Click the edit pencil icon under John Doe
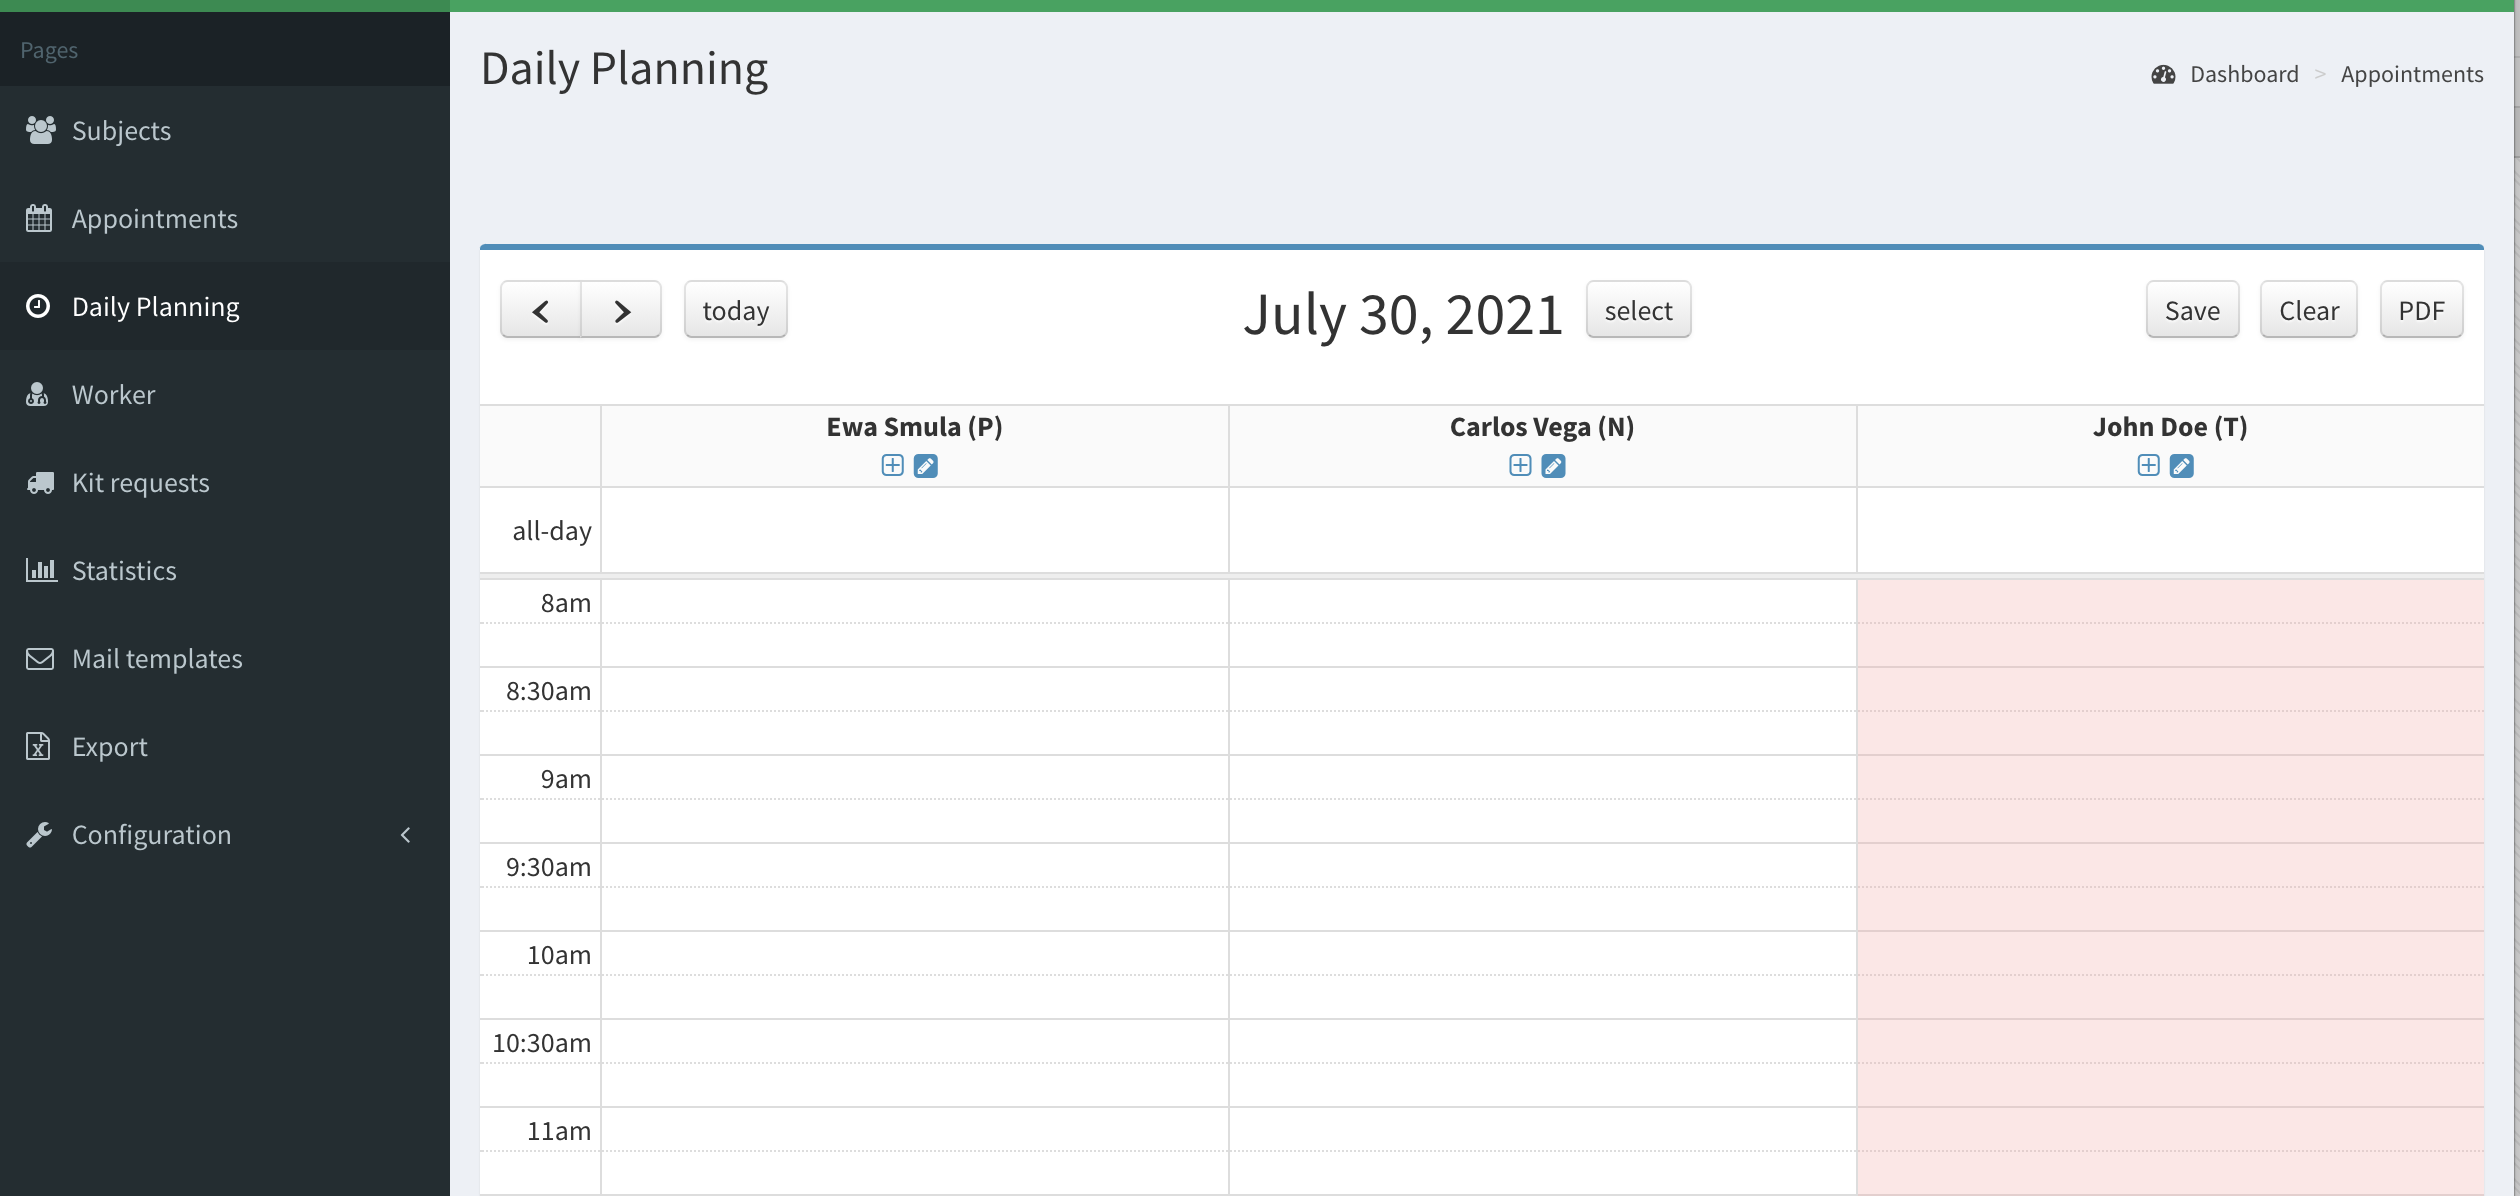Screen dimensions: 2520x1196 [x=2182, y=466]
